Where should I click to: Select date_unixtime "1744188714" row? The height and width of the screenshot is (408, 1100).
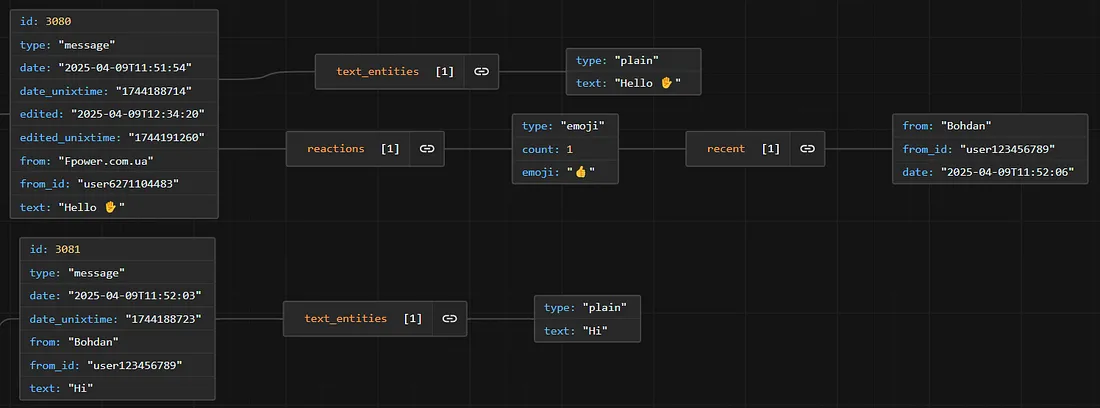115,91
